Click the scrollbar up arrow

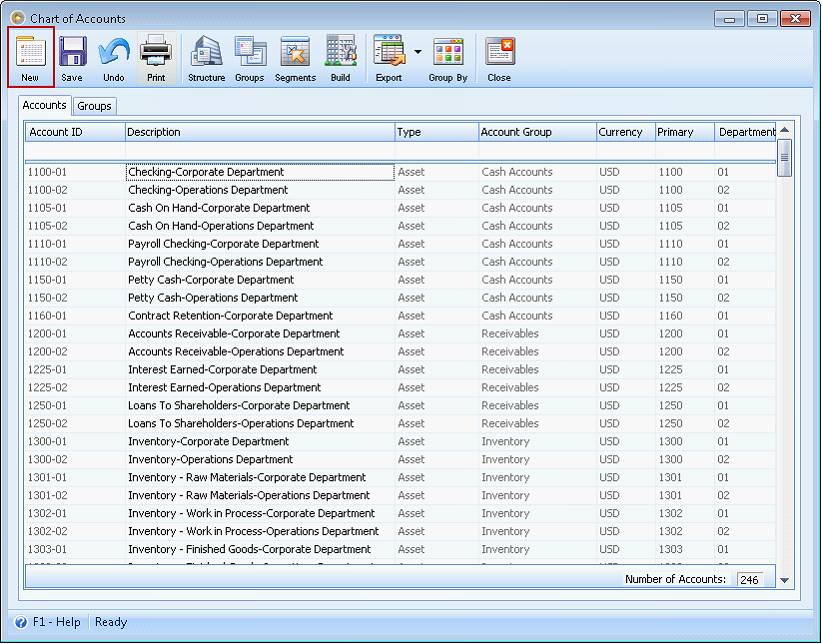tap(785, 130)
